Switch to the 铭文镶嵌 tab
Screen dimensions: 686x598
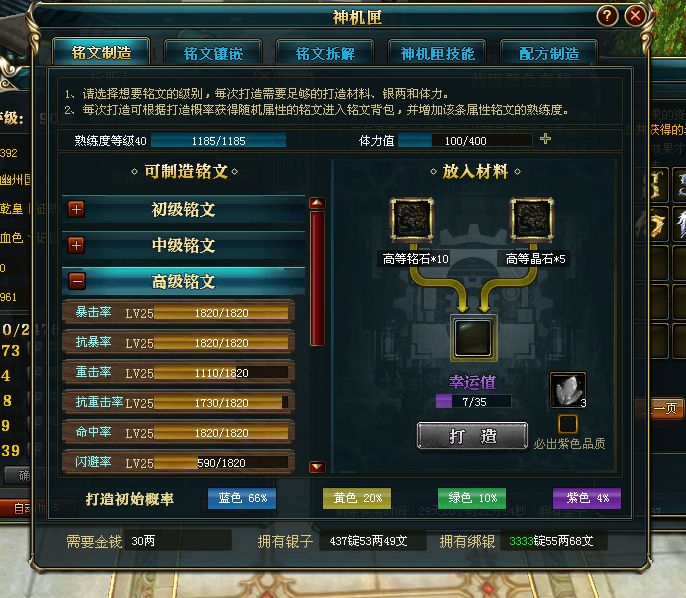(213, 53)
